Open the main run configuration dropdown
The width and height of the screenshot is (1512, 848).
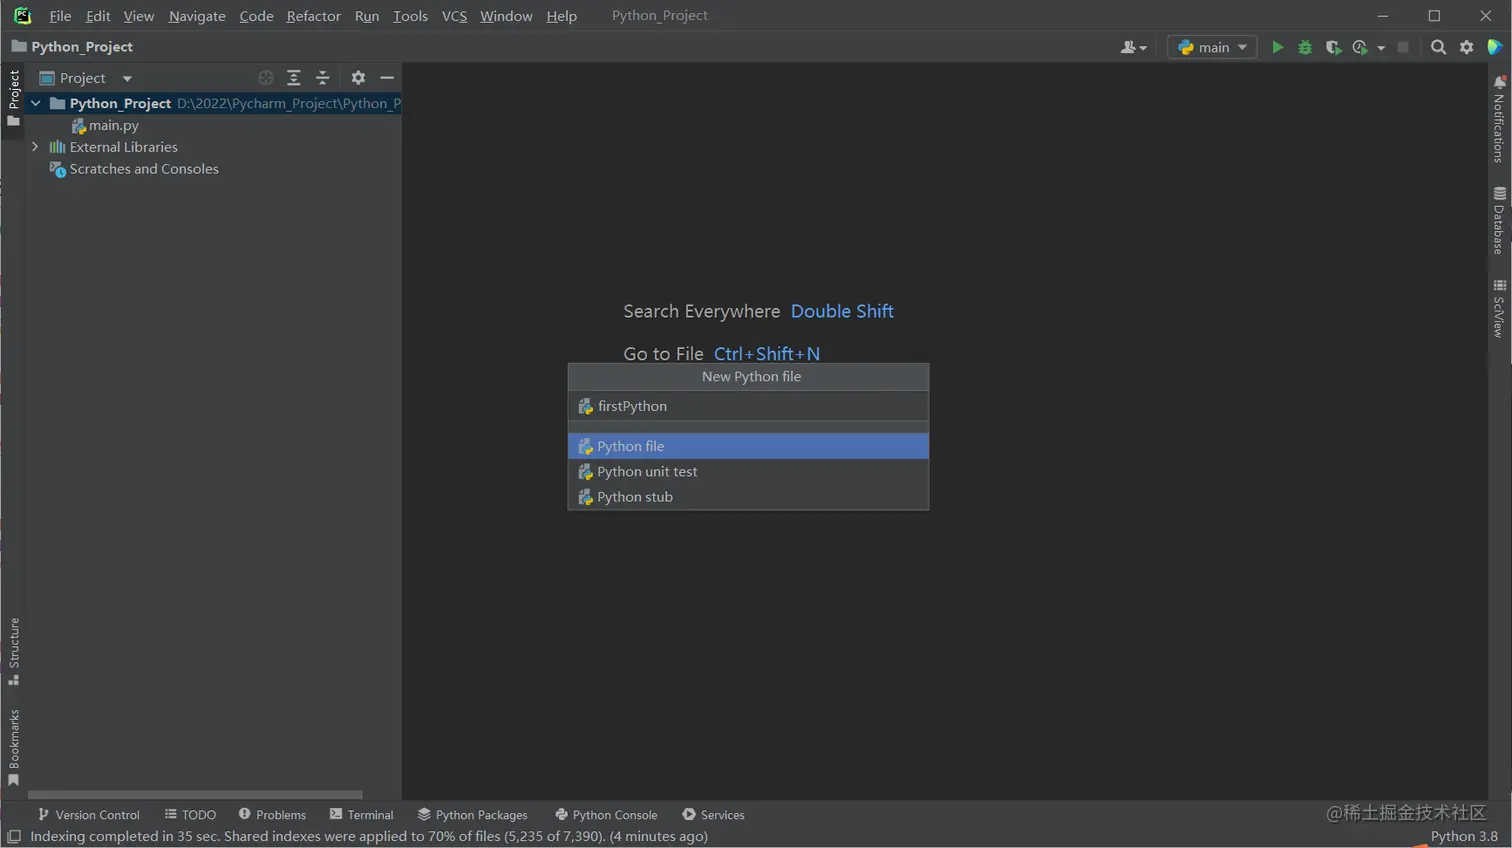[1212, 47]
